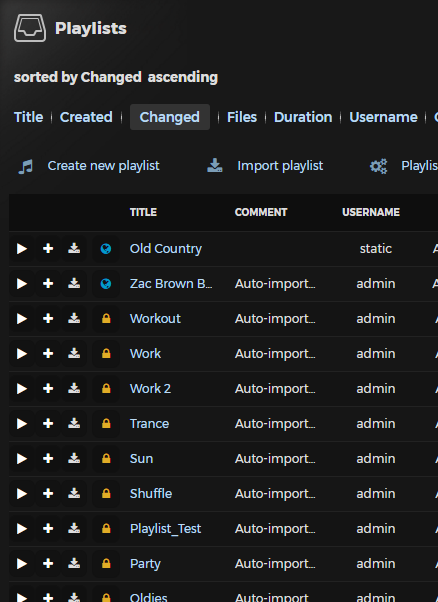Add Work 2 to the queue
Viewport: 438px width, 602px height.
(x=48, y=389)
